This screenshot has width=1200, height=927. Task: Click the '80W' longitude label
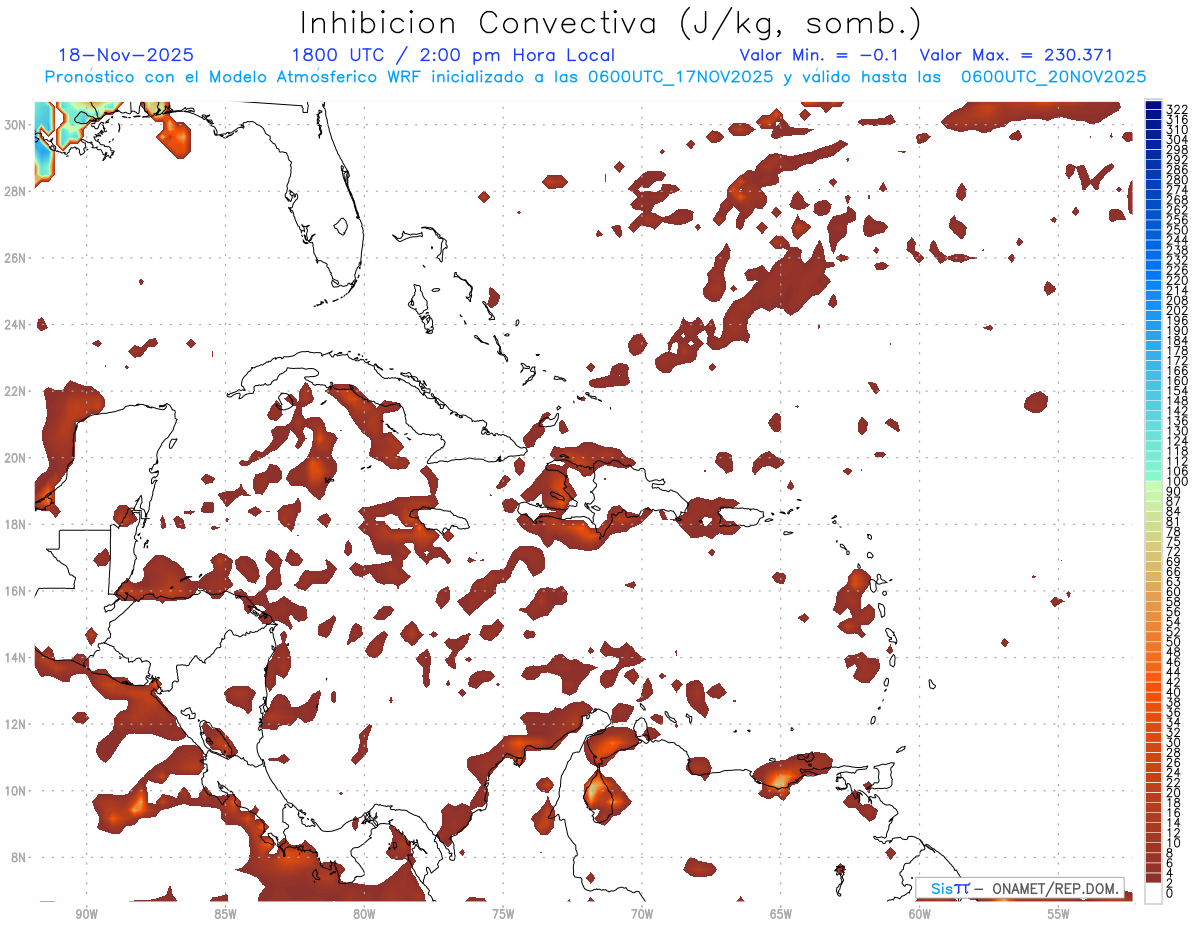tap(364, 914)
